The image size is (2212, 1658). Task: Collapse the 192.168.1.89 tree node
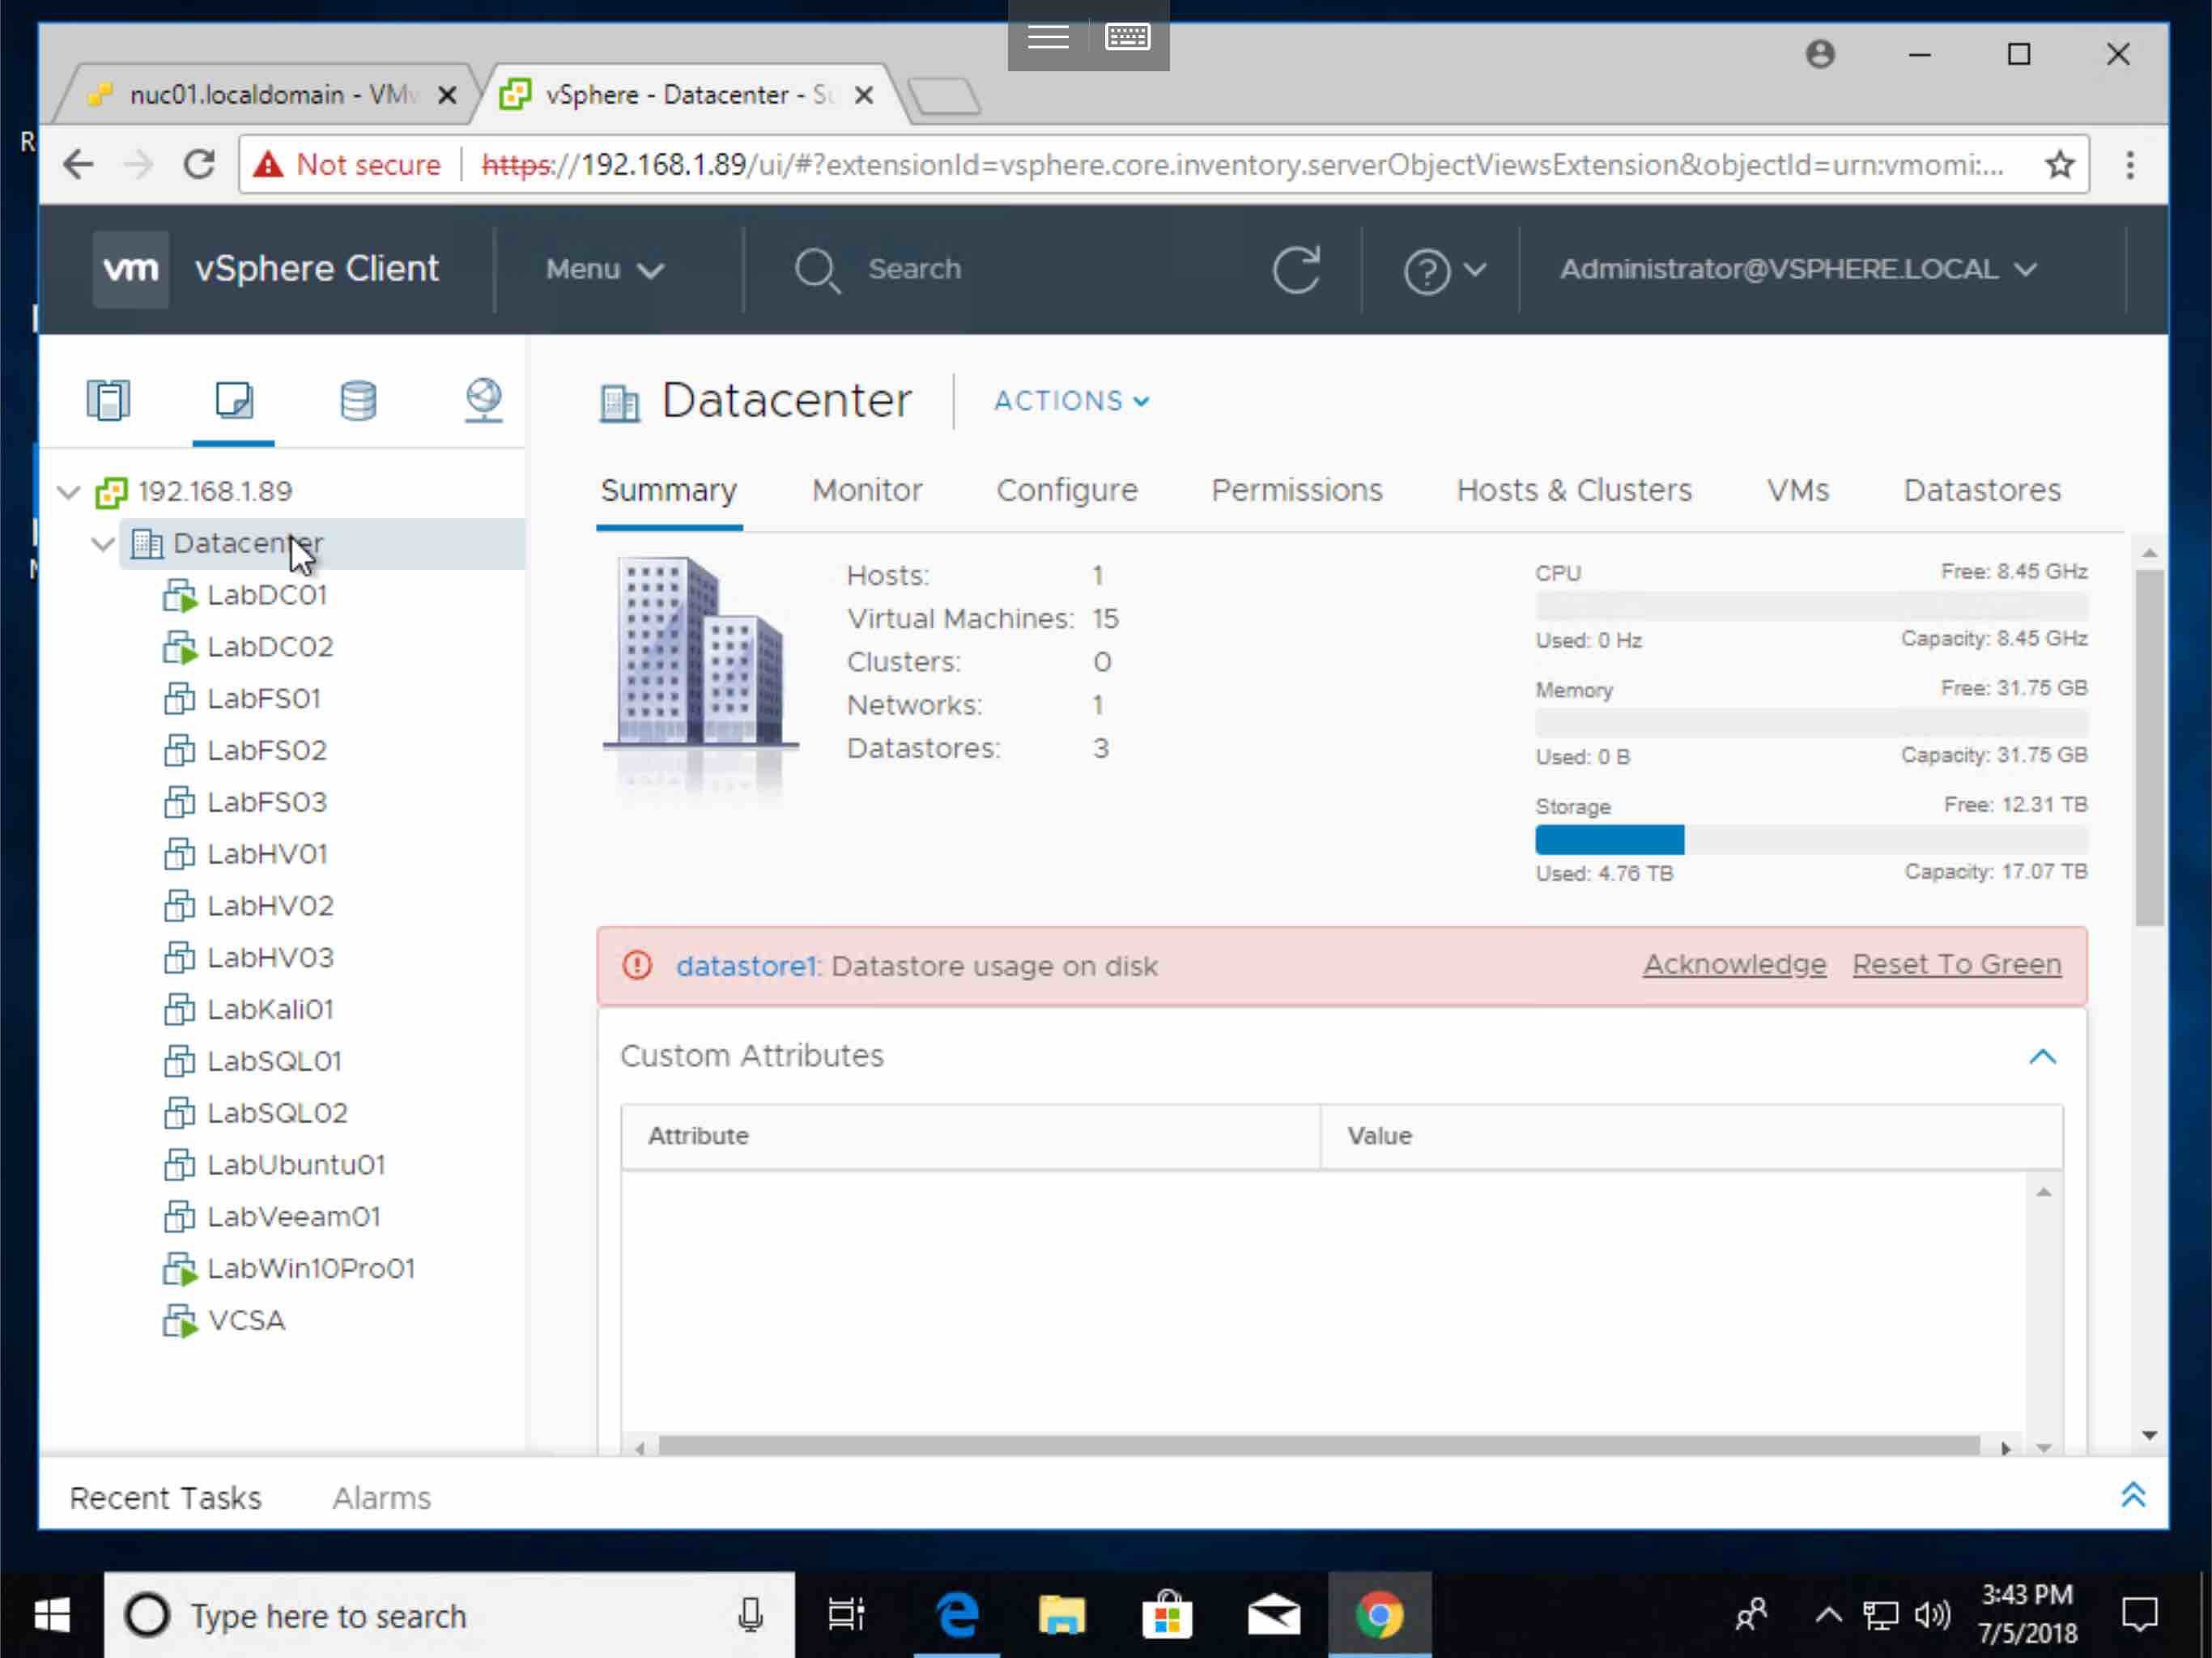click(69, 492)
